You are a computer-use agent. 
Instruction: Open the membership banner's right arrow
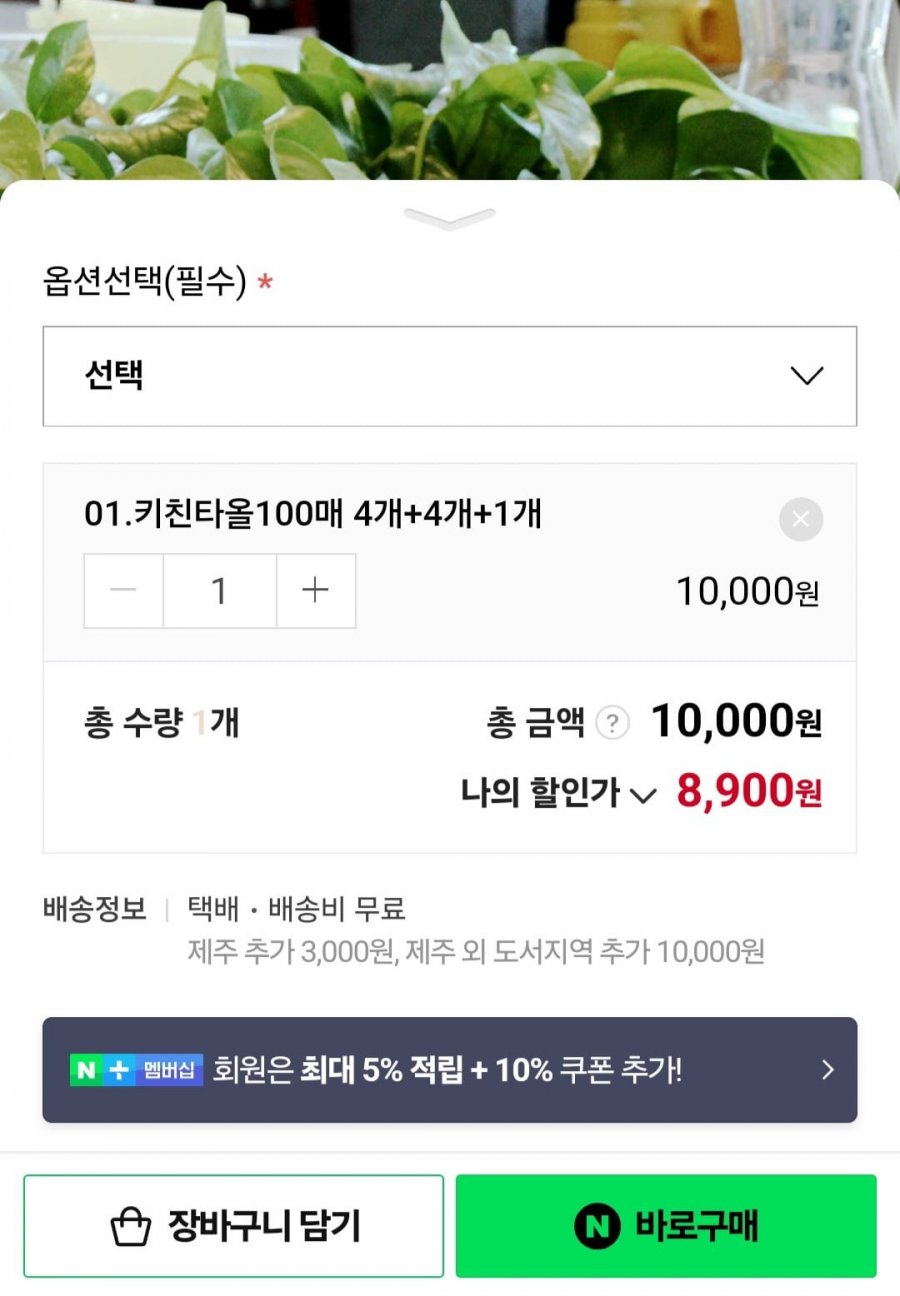pyautogui.click(x=827, y=1070)
